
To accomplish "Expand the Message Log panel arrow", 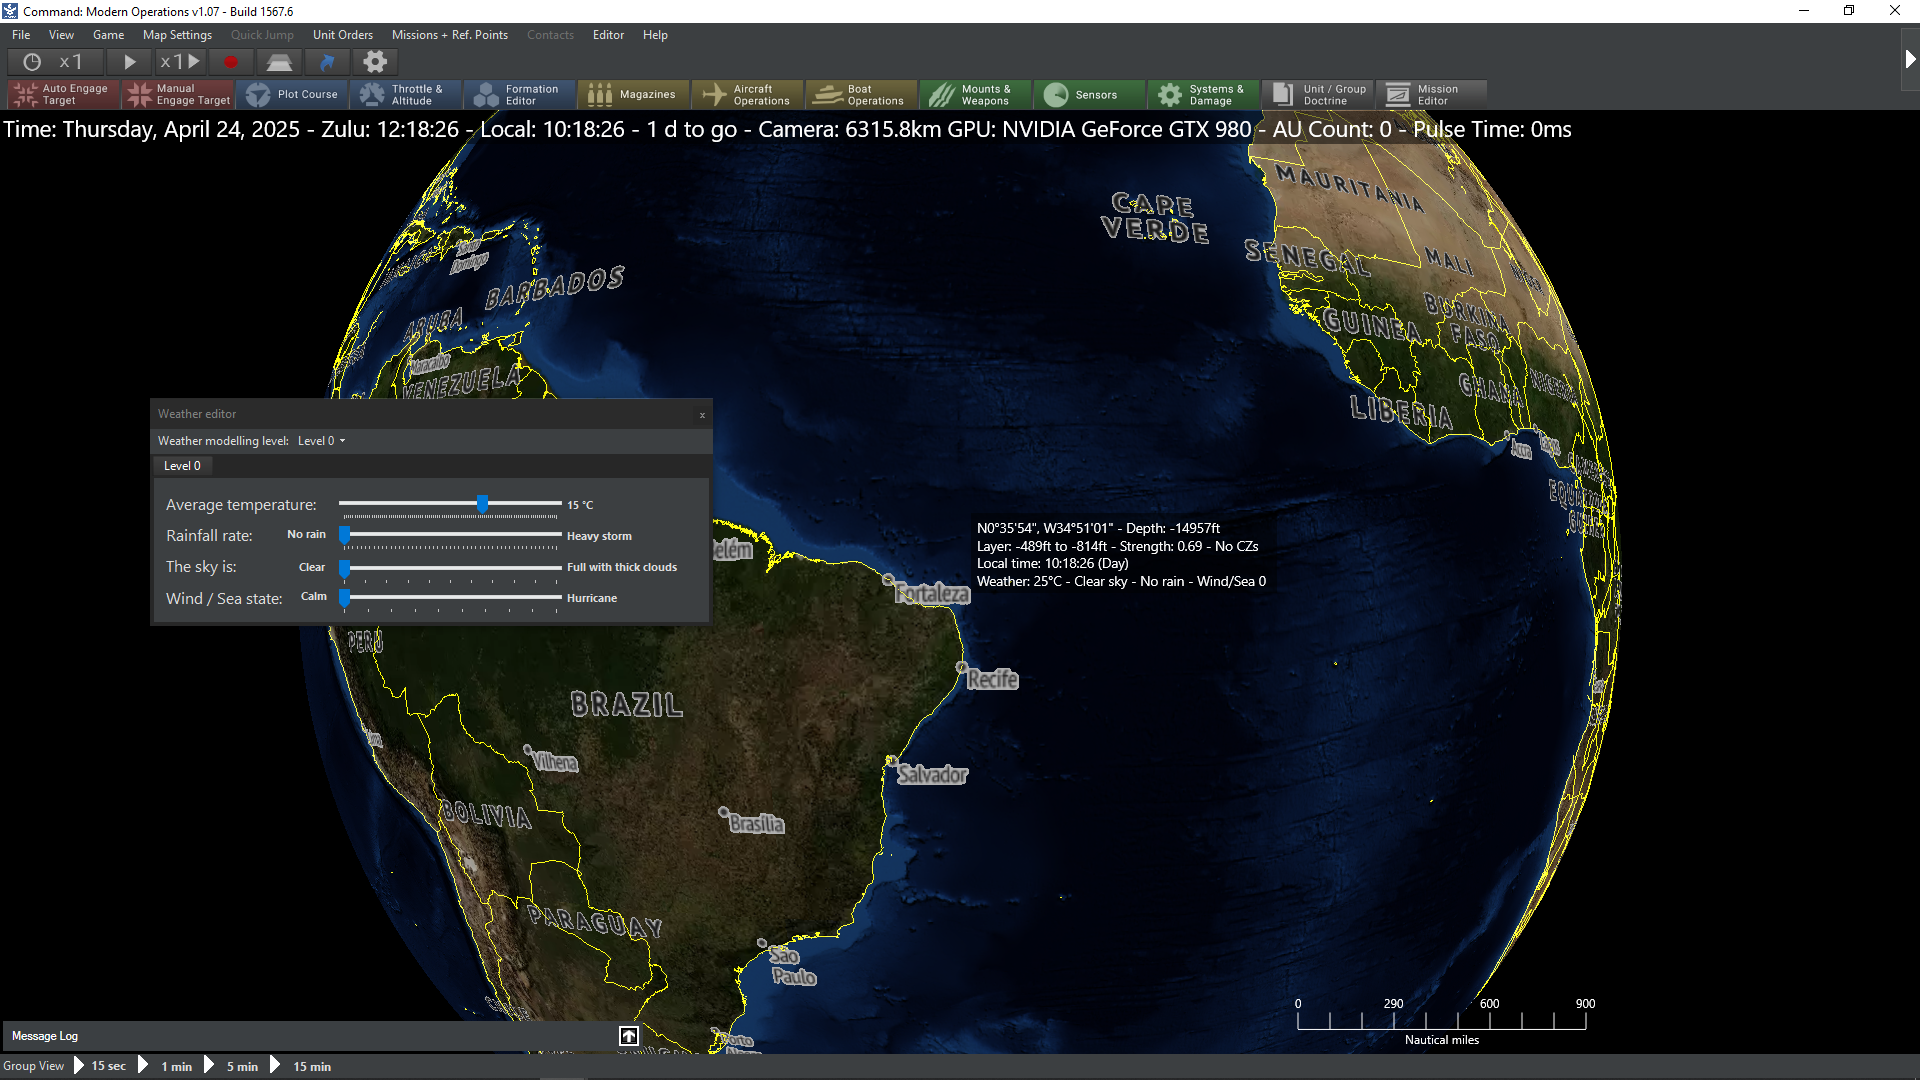I will click(629, 1036).
